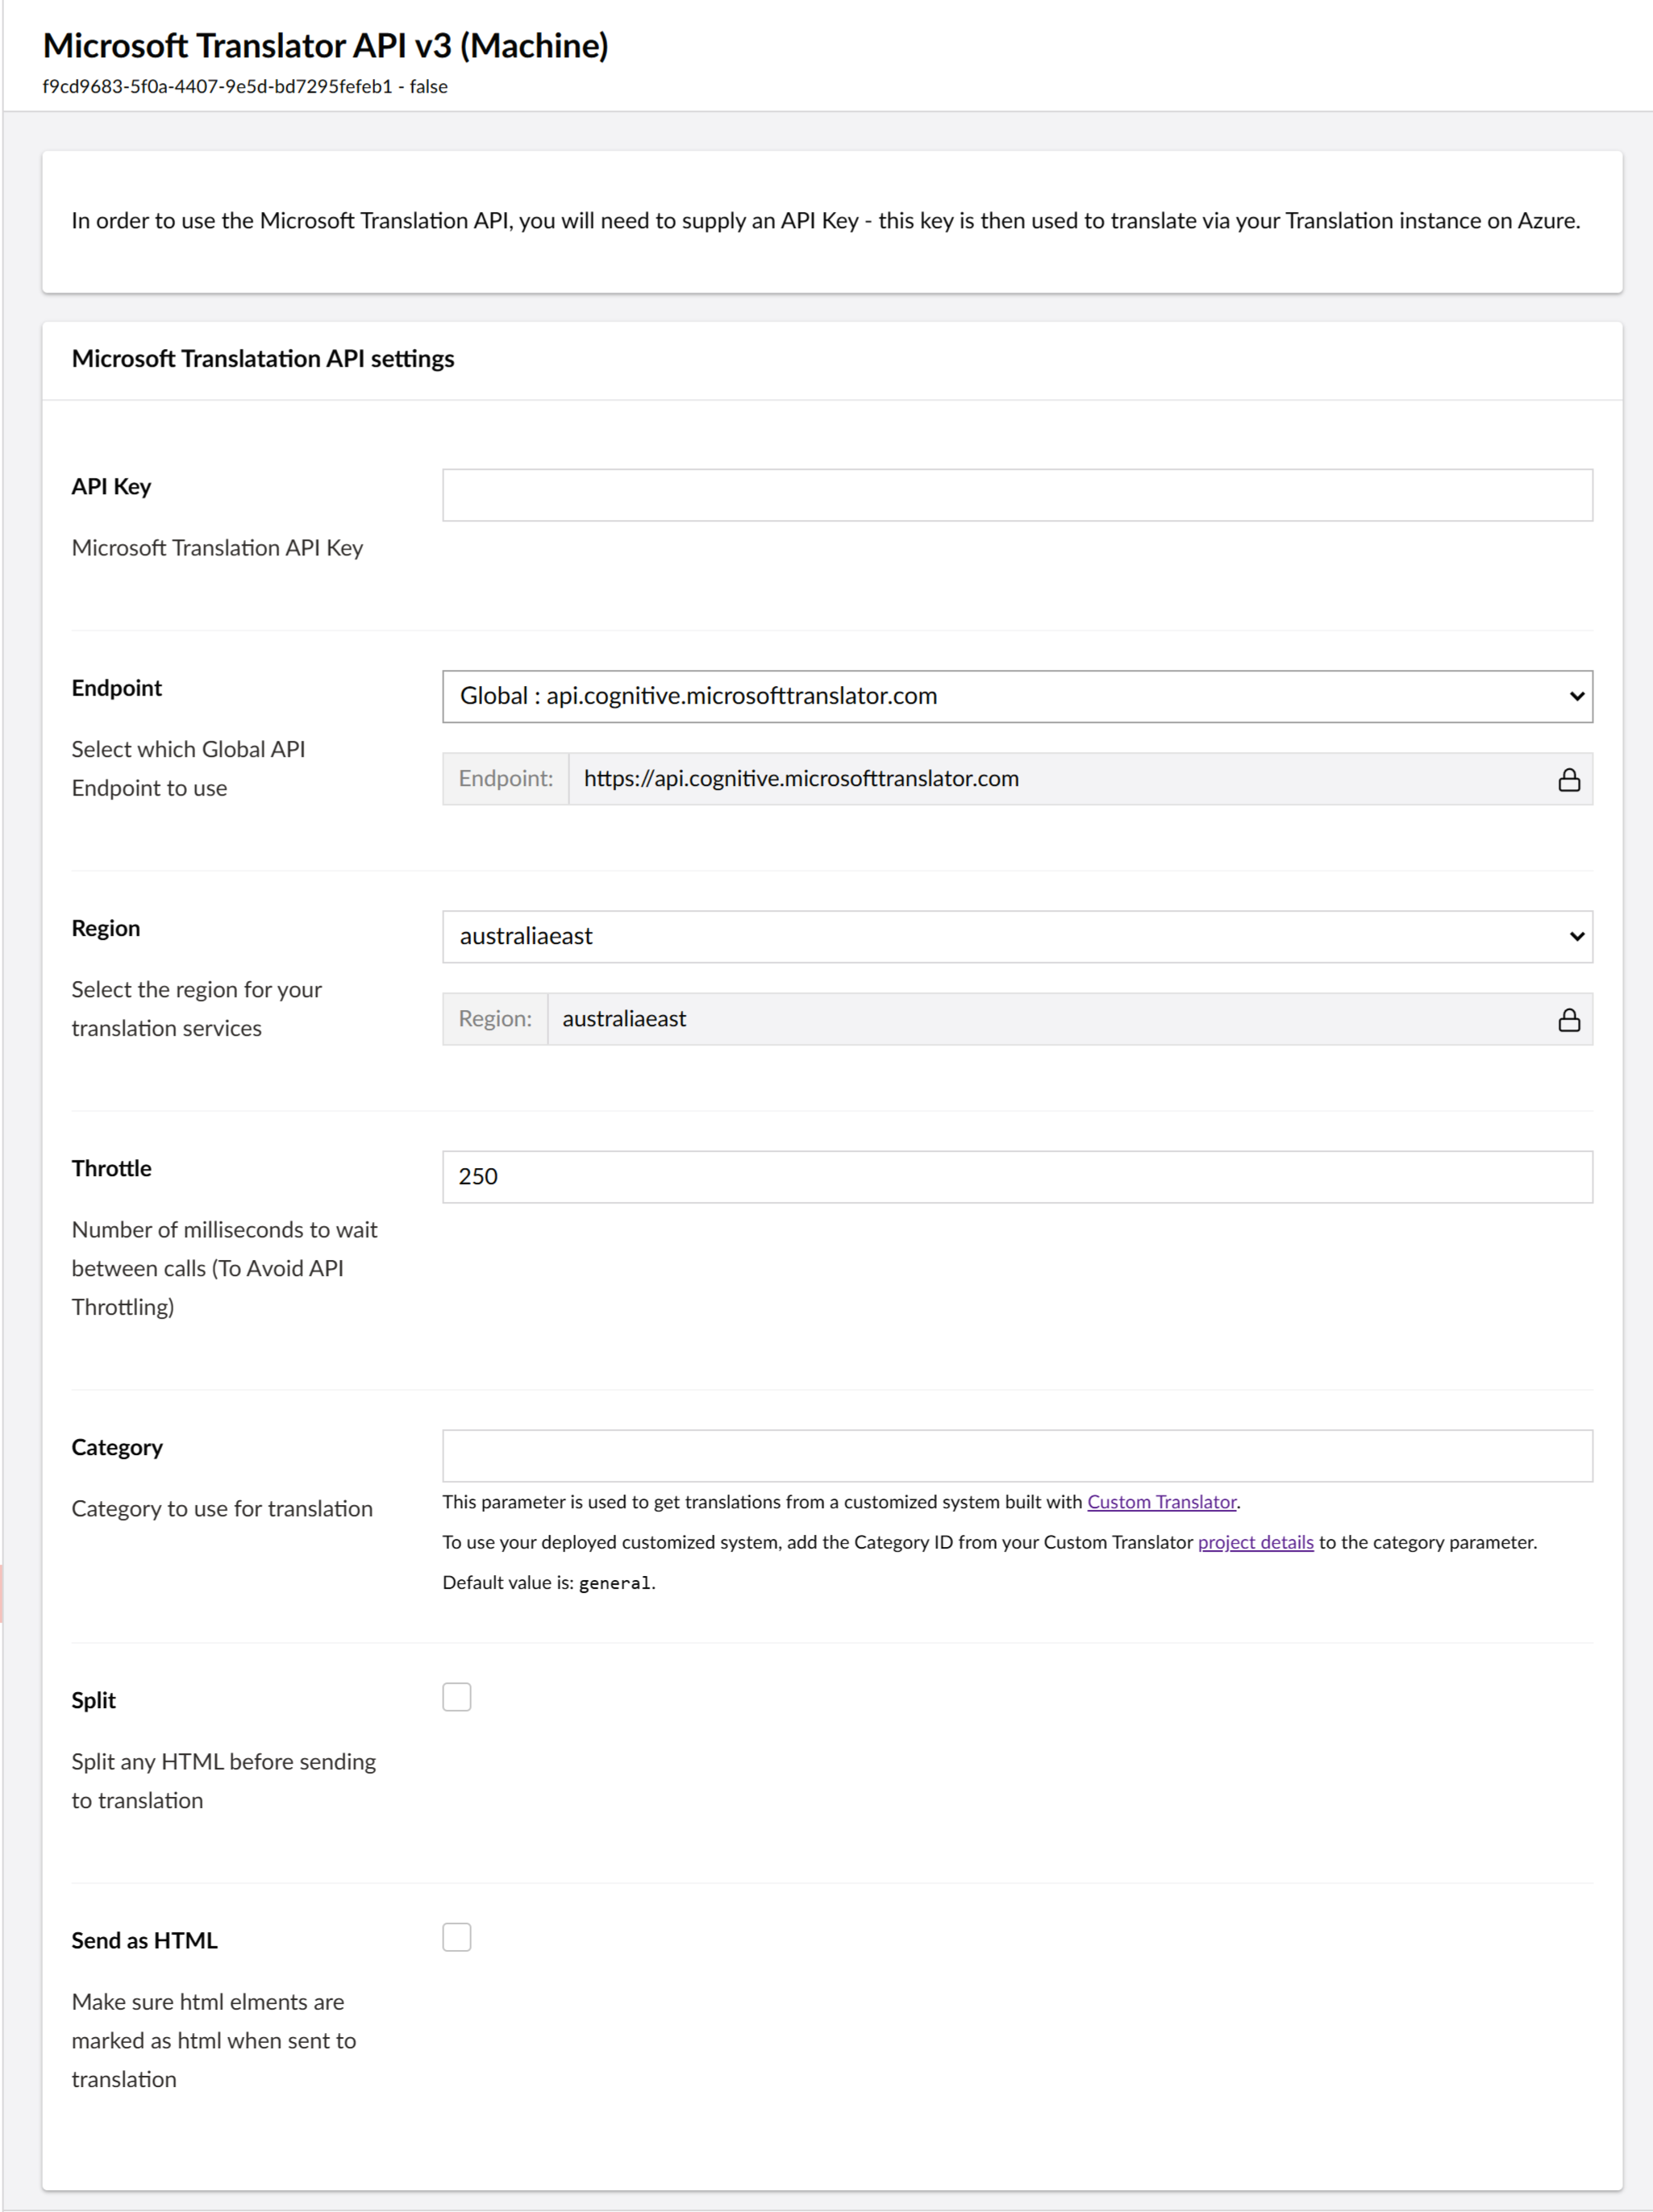
Task: Click the 'Endpoint:' prefix label
Action: point(506,779)
